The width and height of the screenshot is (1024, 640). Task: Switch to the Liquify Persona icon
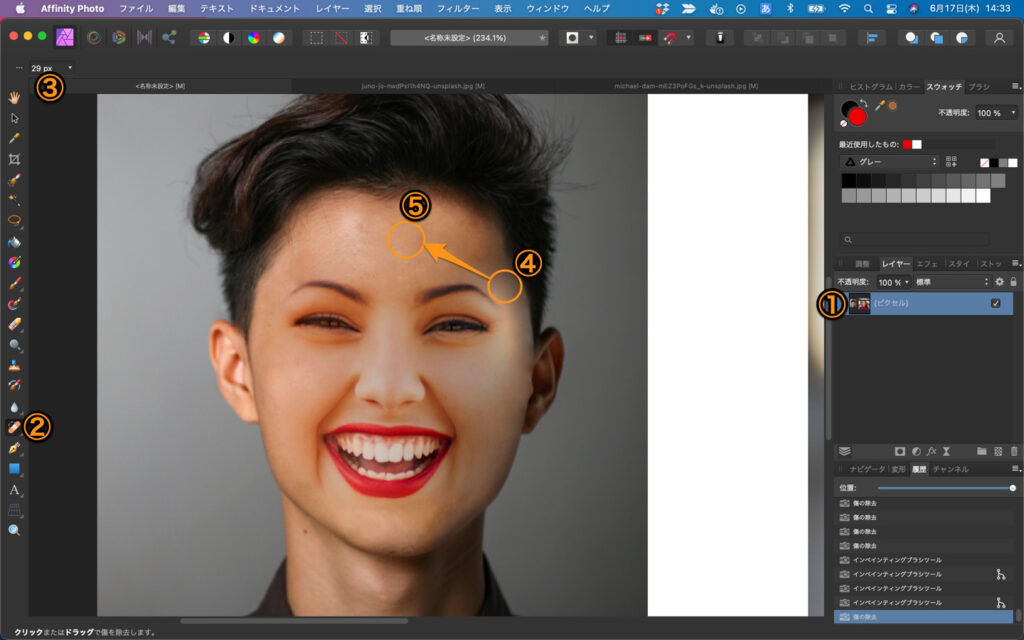coord(93,38)
